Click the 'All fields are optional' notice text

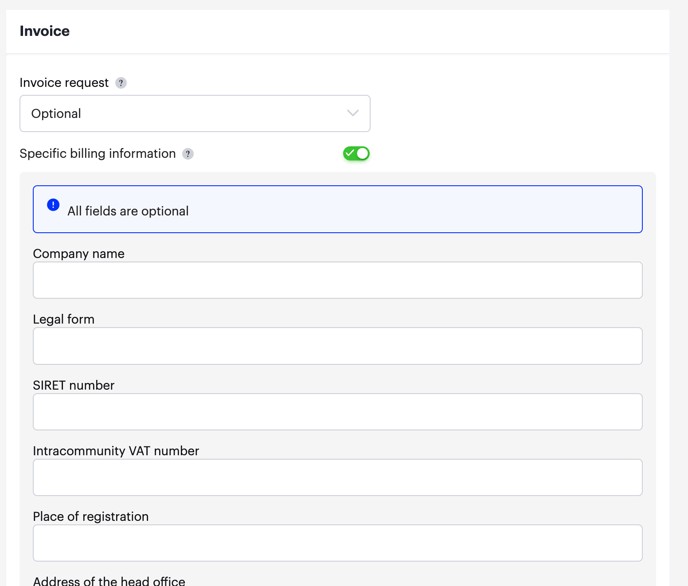128,211
